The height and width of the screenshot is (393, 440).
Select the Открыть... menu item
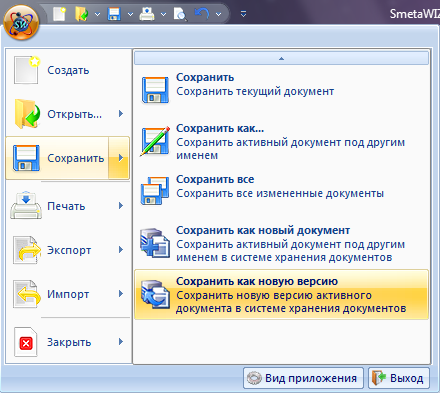click(x=68, y=114)
